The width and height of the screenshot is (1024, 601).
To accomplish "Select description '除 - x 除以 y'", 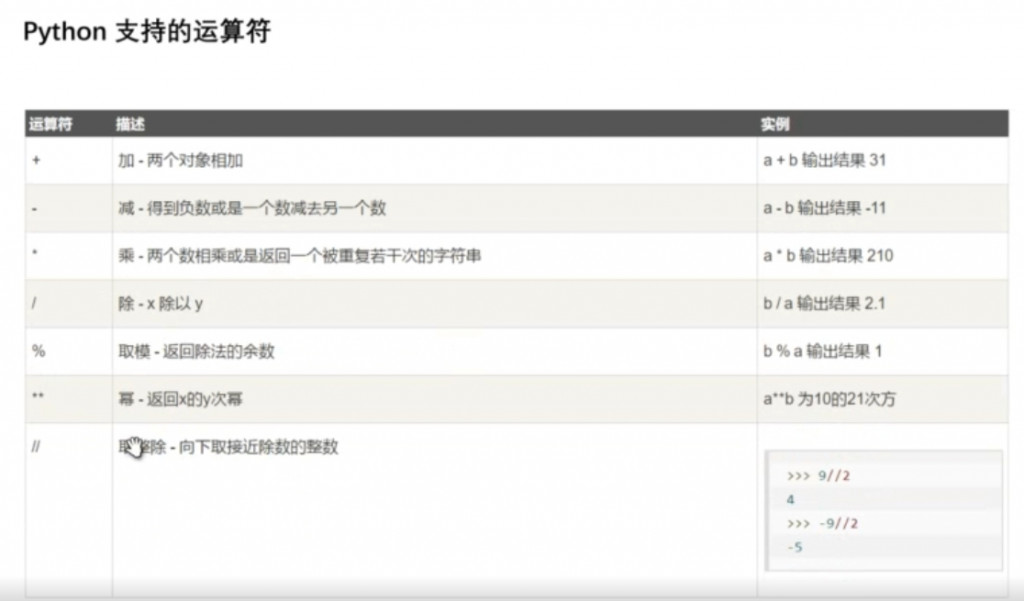I will (161, 304).
